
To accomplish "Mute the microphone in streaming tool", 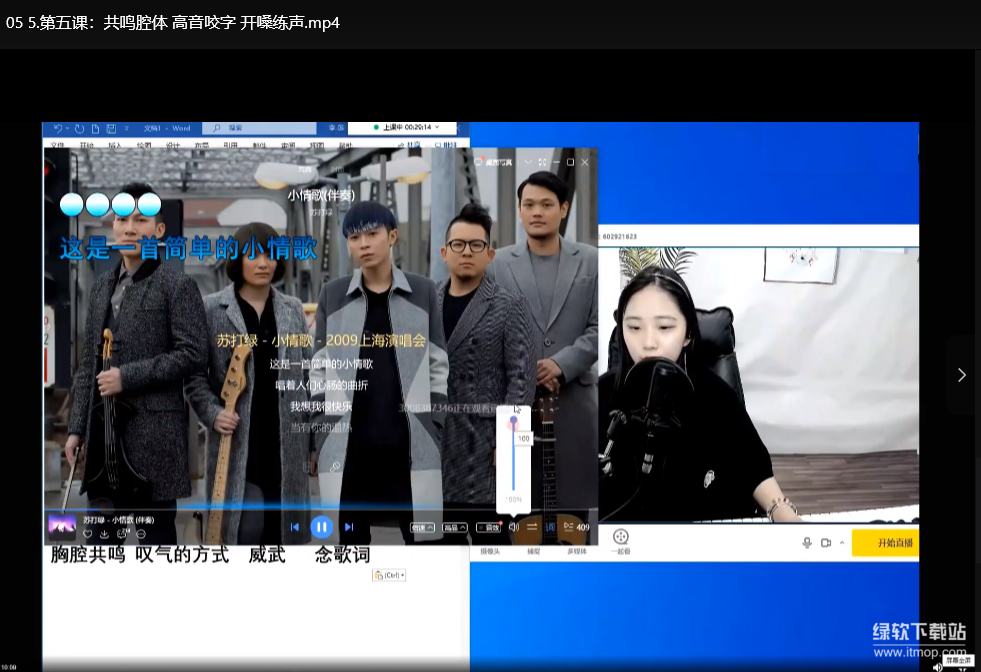I will point(807,542).
